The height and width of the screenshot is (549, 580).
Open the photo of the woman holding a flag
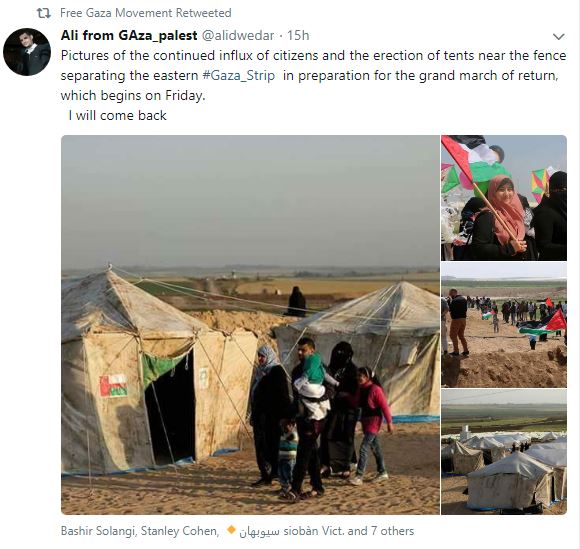click(x=504, y=198)
